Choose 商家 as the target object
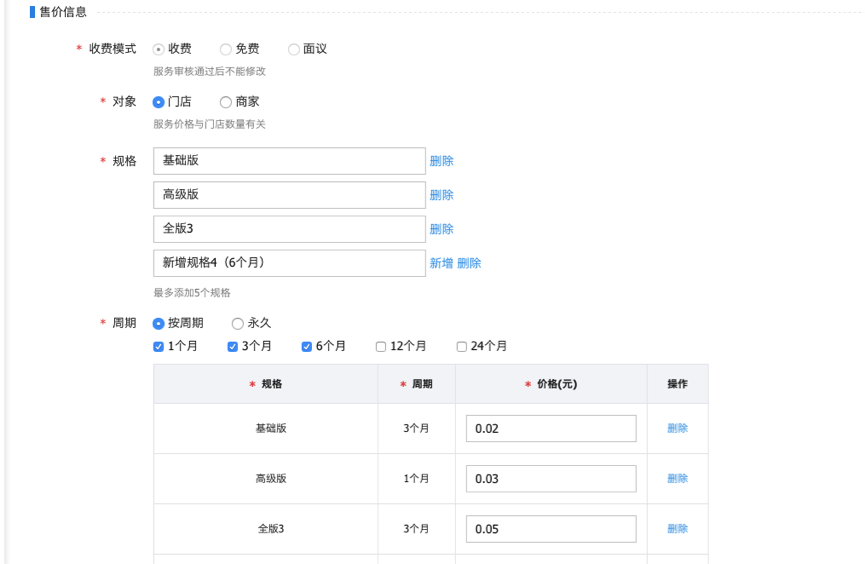Image resolution: width=865 pixels, height=564 pixels. pyautogui.click(x=226, y=102)
